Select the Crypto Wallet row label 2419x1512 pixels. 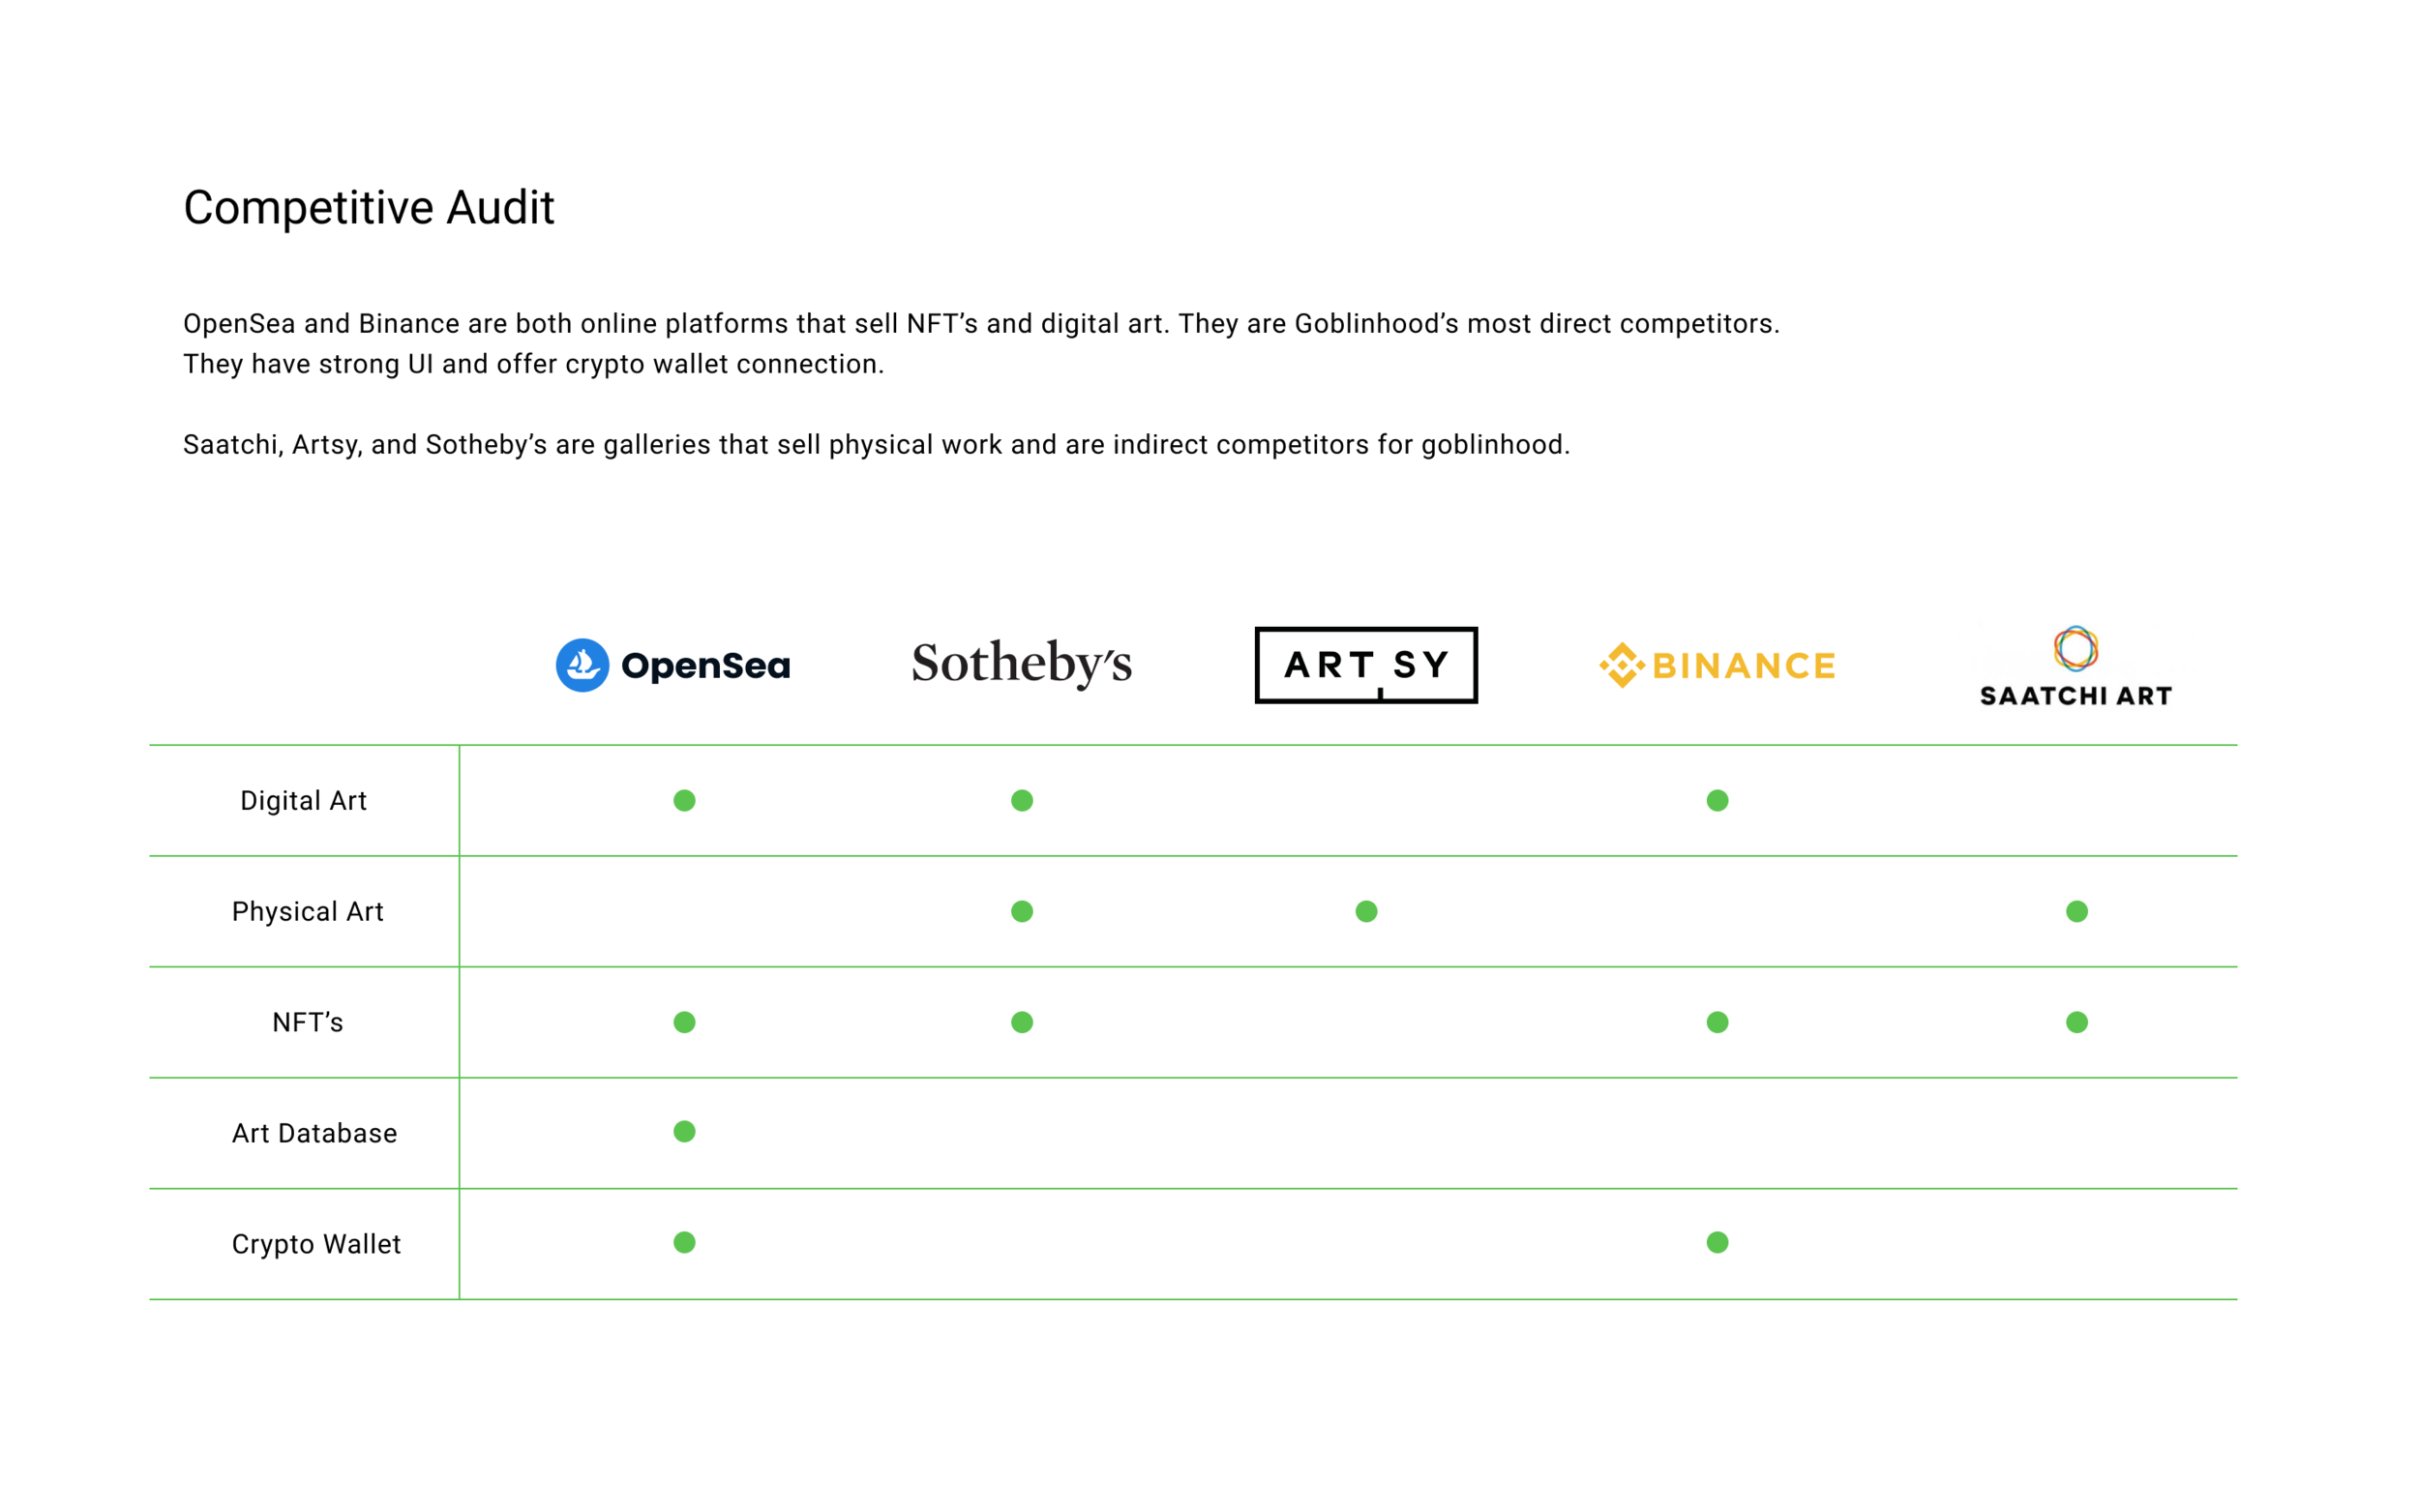pyautogui.click(x=316, y=1244)
